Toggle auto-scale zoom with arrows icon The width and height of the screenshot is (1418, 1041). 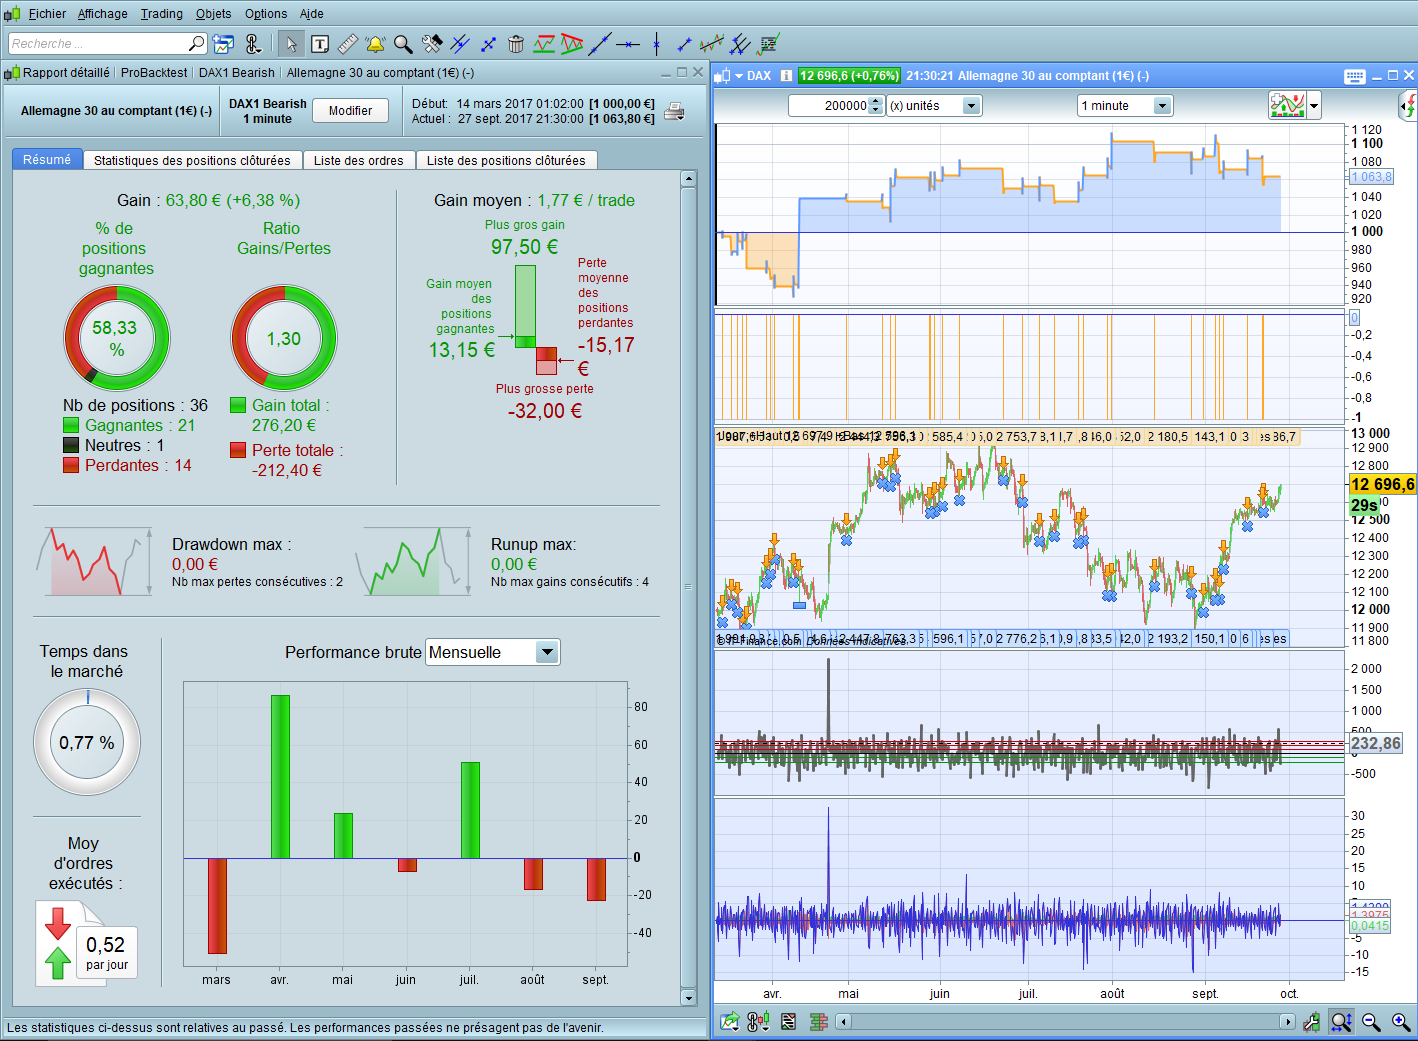1342,1022
